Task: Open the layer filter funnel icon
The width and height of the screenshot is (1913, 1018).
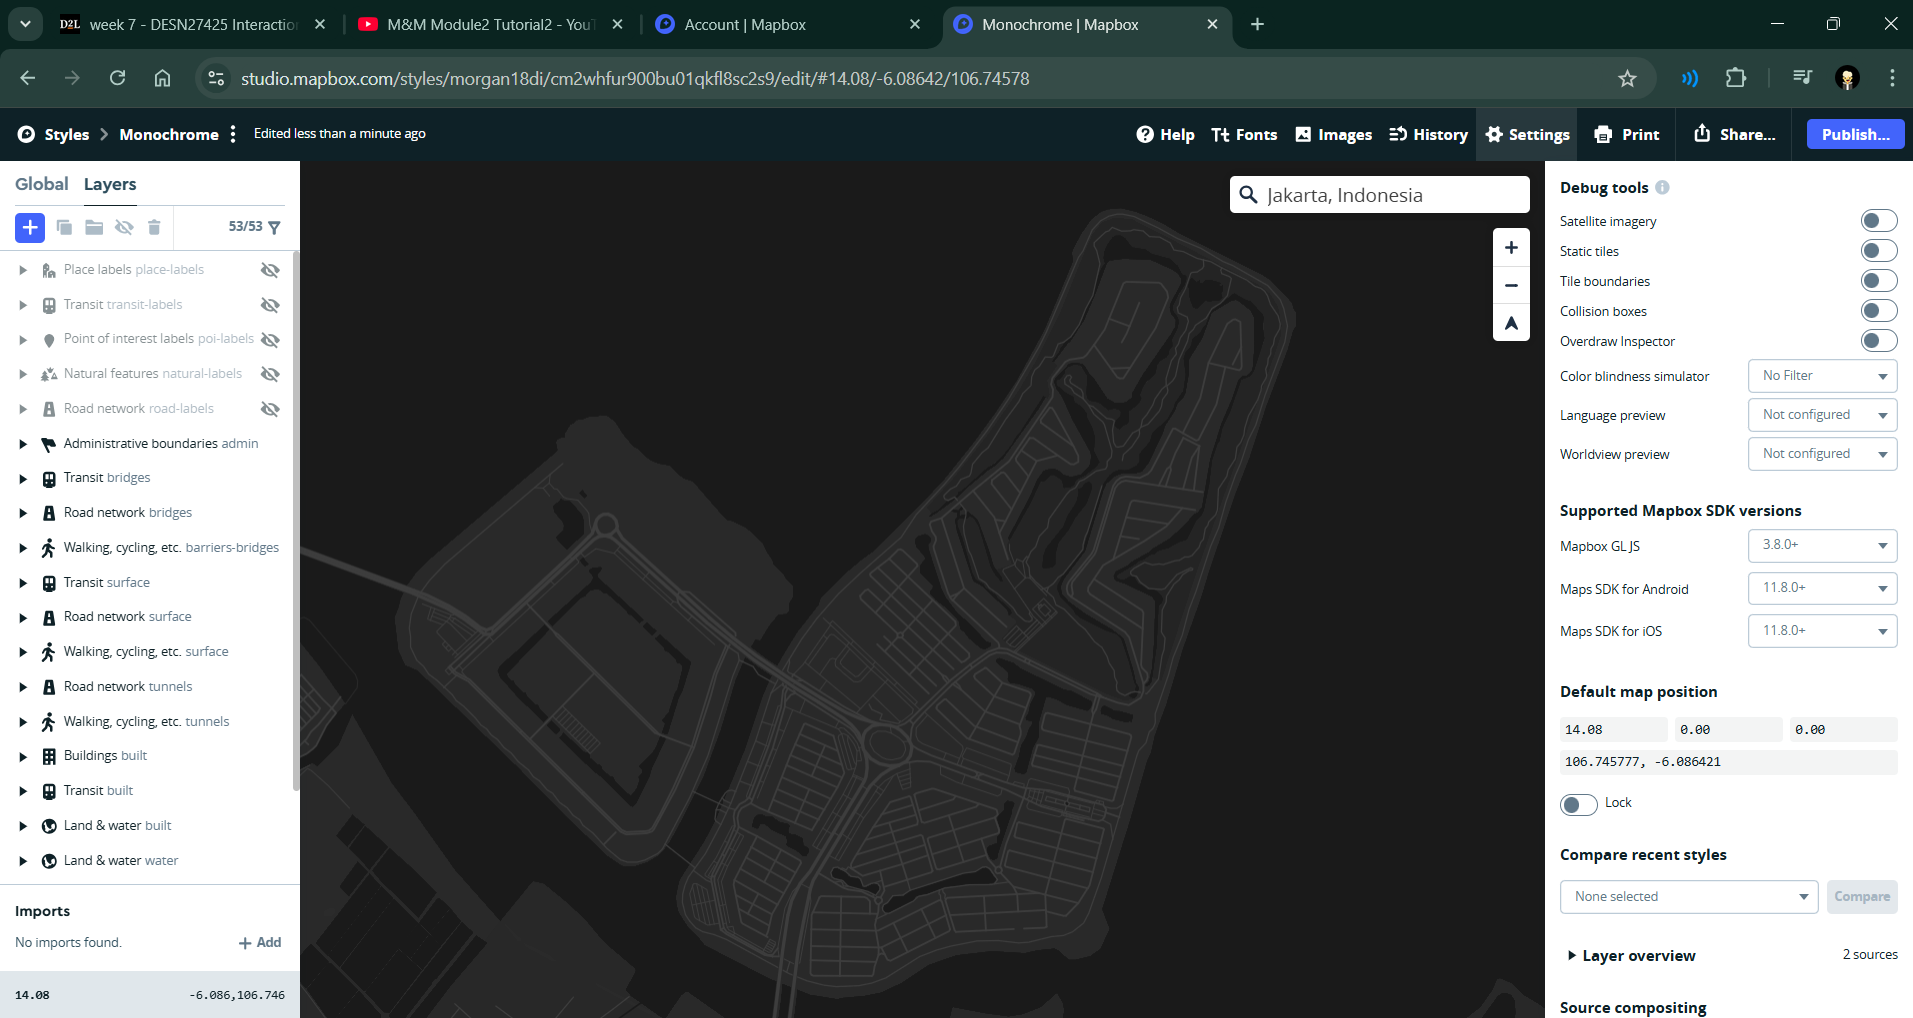Action: (x=275, y=227)
